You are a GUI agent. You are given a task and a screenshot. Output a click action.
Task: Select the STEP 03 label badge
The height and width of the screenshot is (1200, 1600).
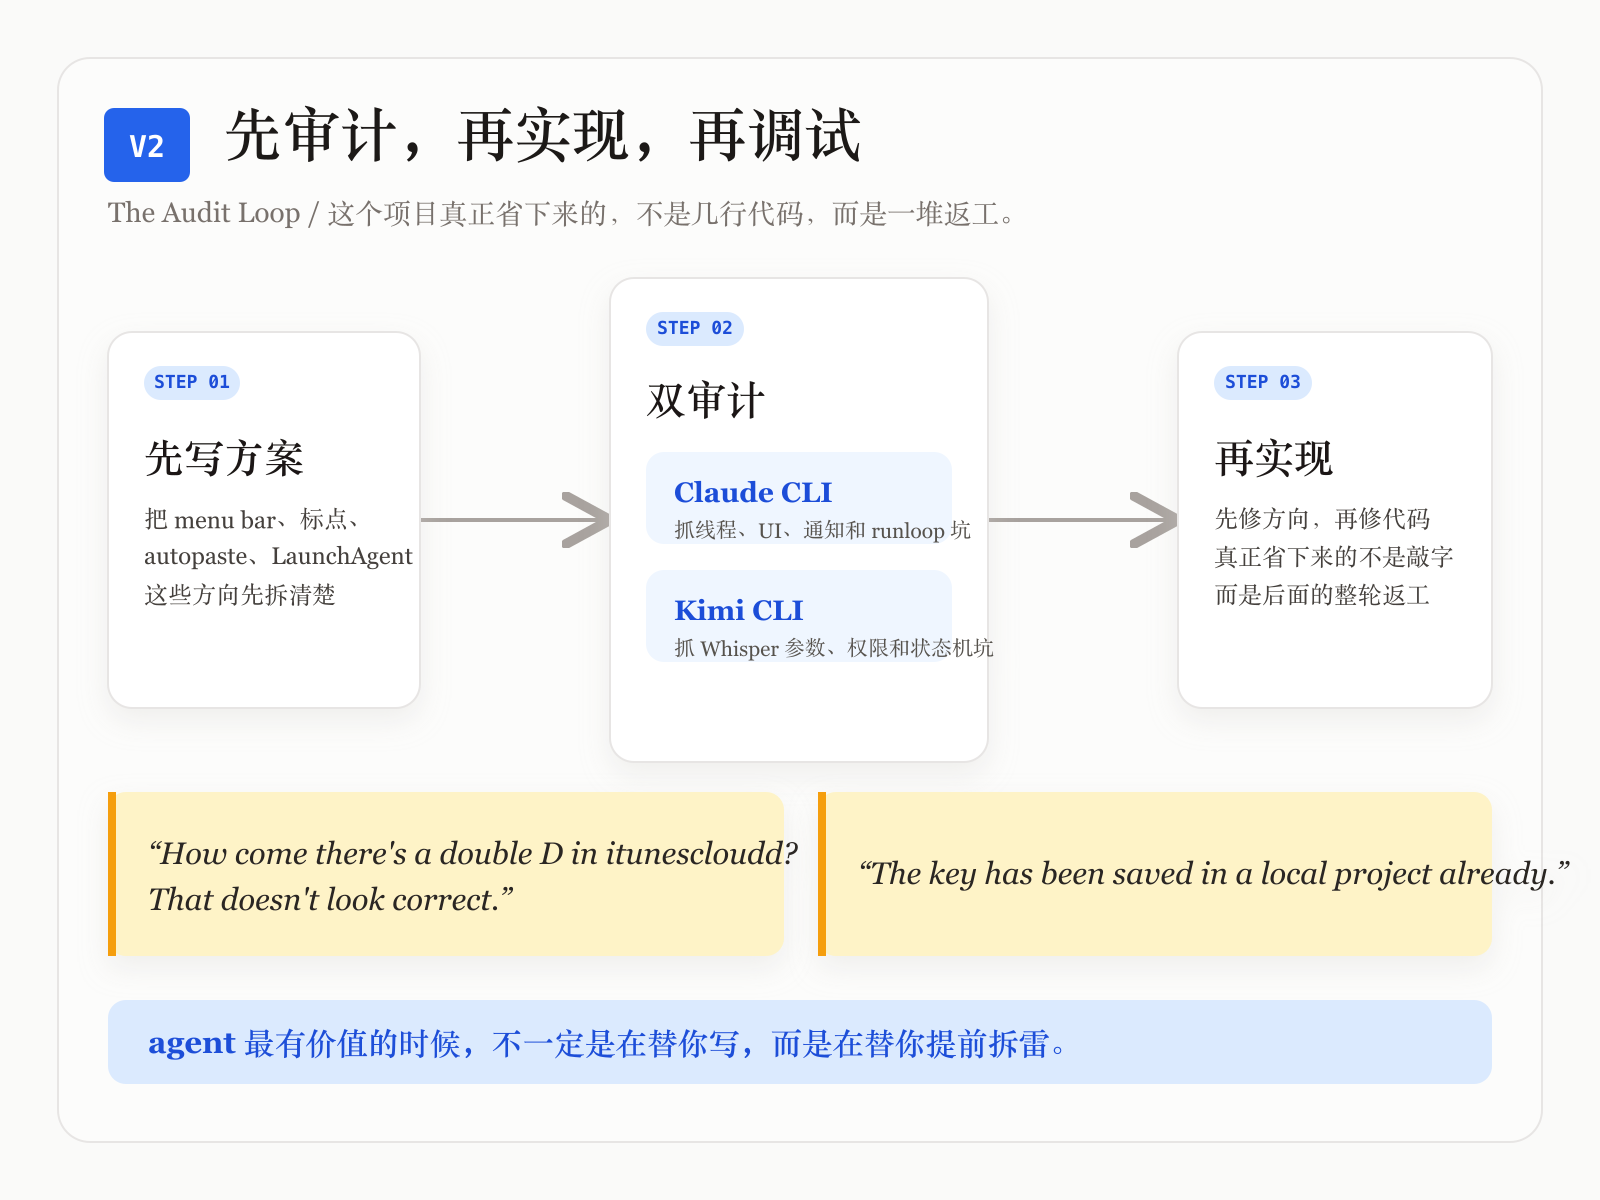click(1263, 382)
